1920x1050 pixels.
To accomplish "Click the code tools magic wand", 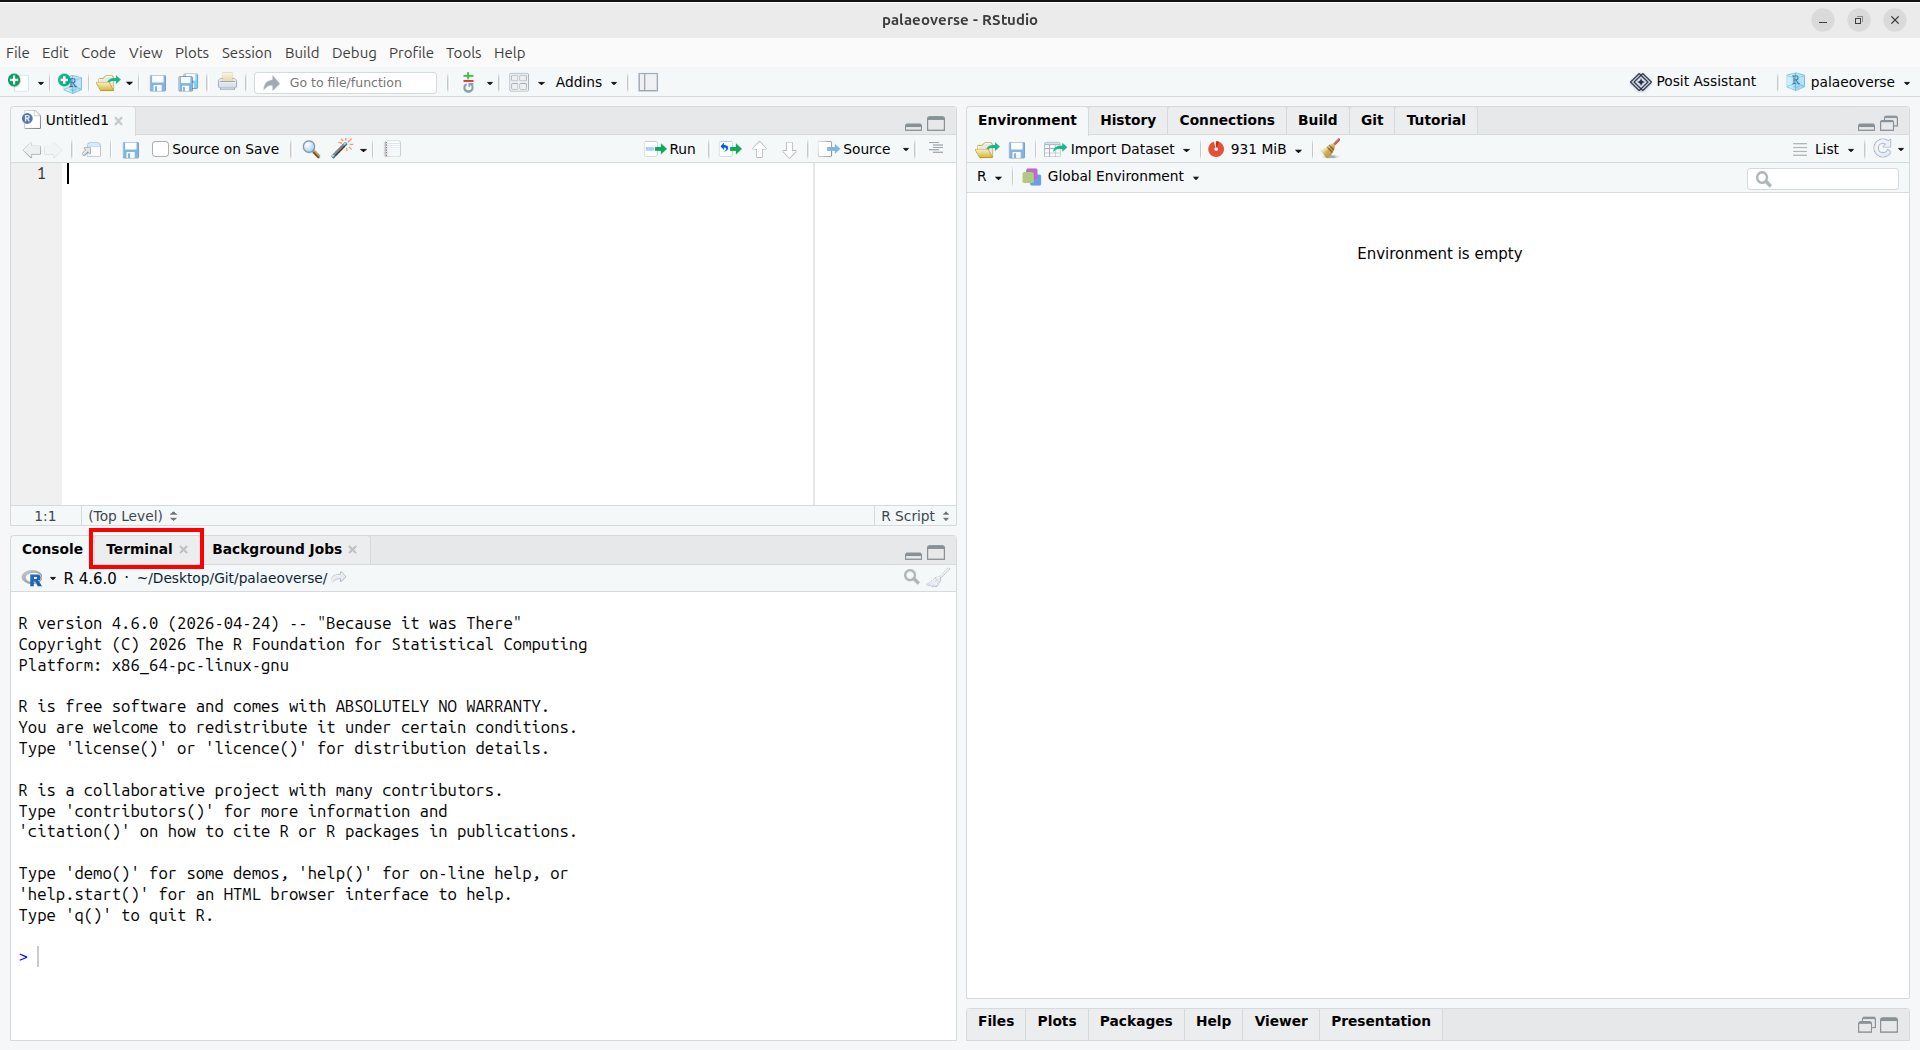I will (x=343, y=149).
